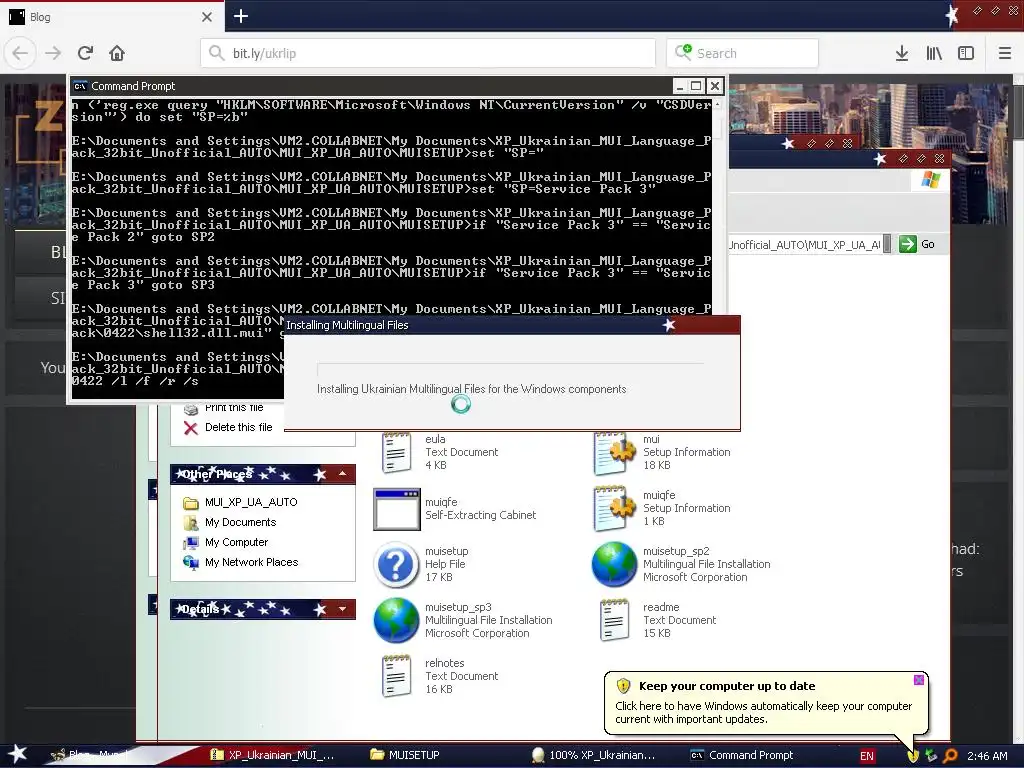Click the 'Keep your computer up to date' balloon
1024x768 pixels.
766,703
